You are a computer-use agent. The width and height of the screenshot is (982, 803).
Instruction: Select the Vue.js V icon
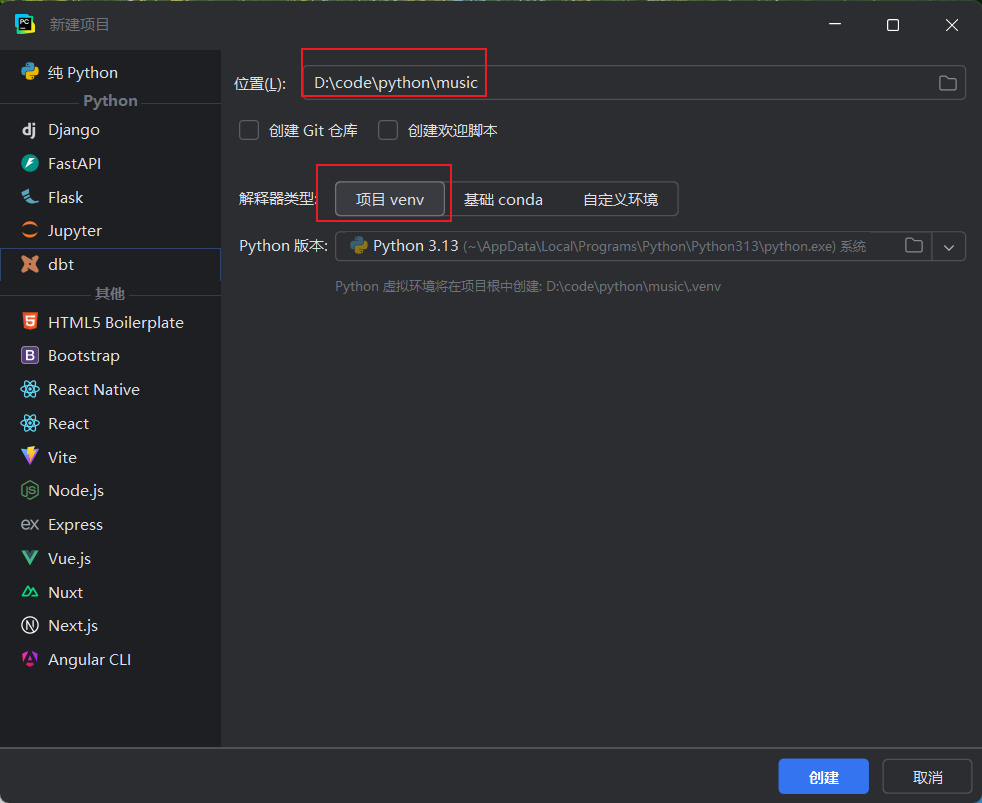(29, 558)
